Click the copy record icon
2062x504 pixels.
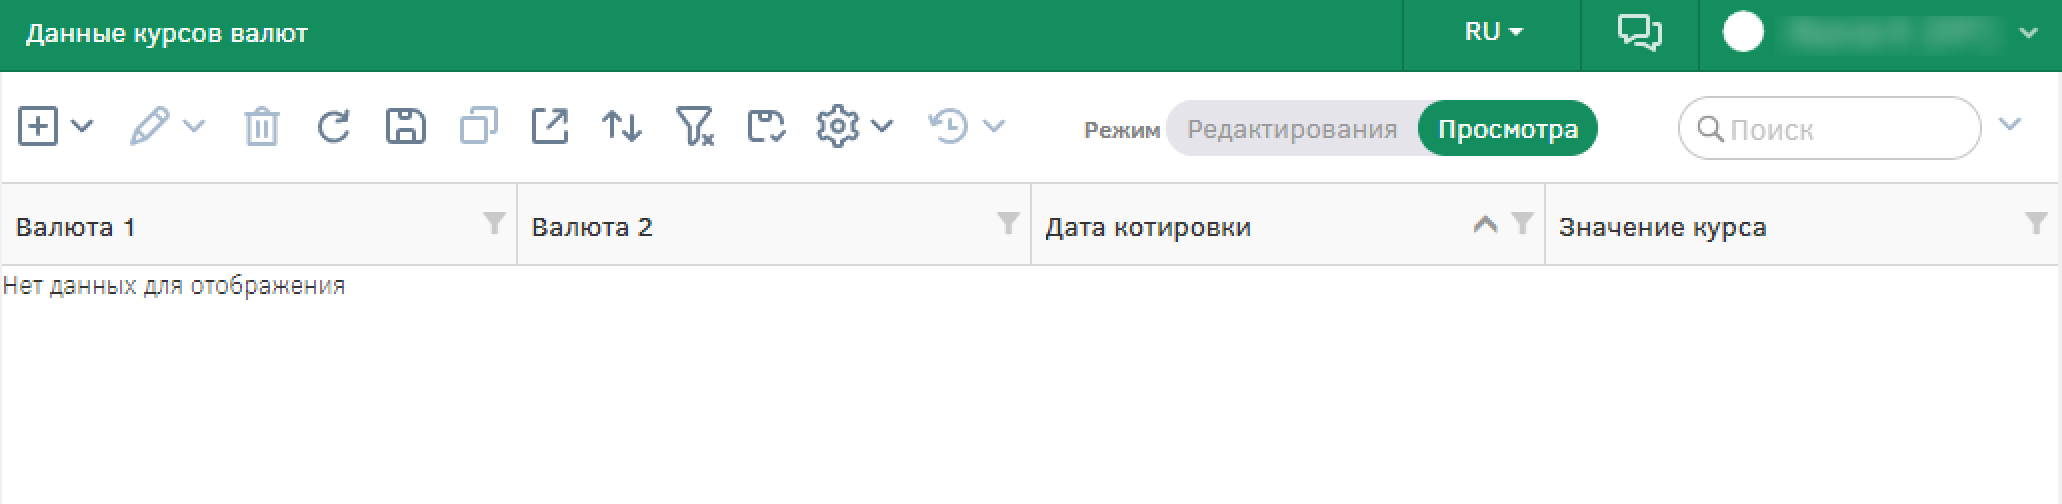(478, 127)
